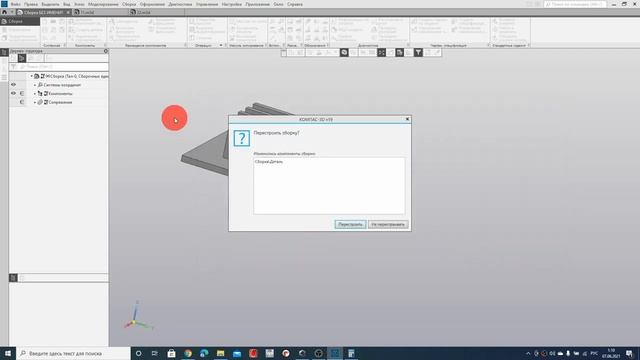640x360 pixels.
Task: Select the Сопряжения tree item
Action: [60, 102]
